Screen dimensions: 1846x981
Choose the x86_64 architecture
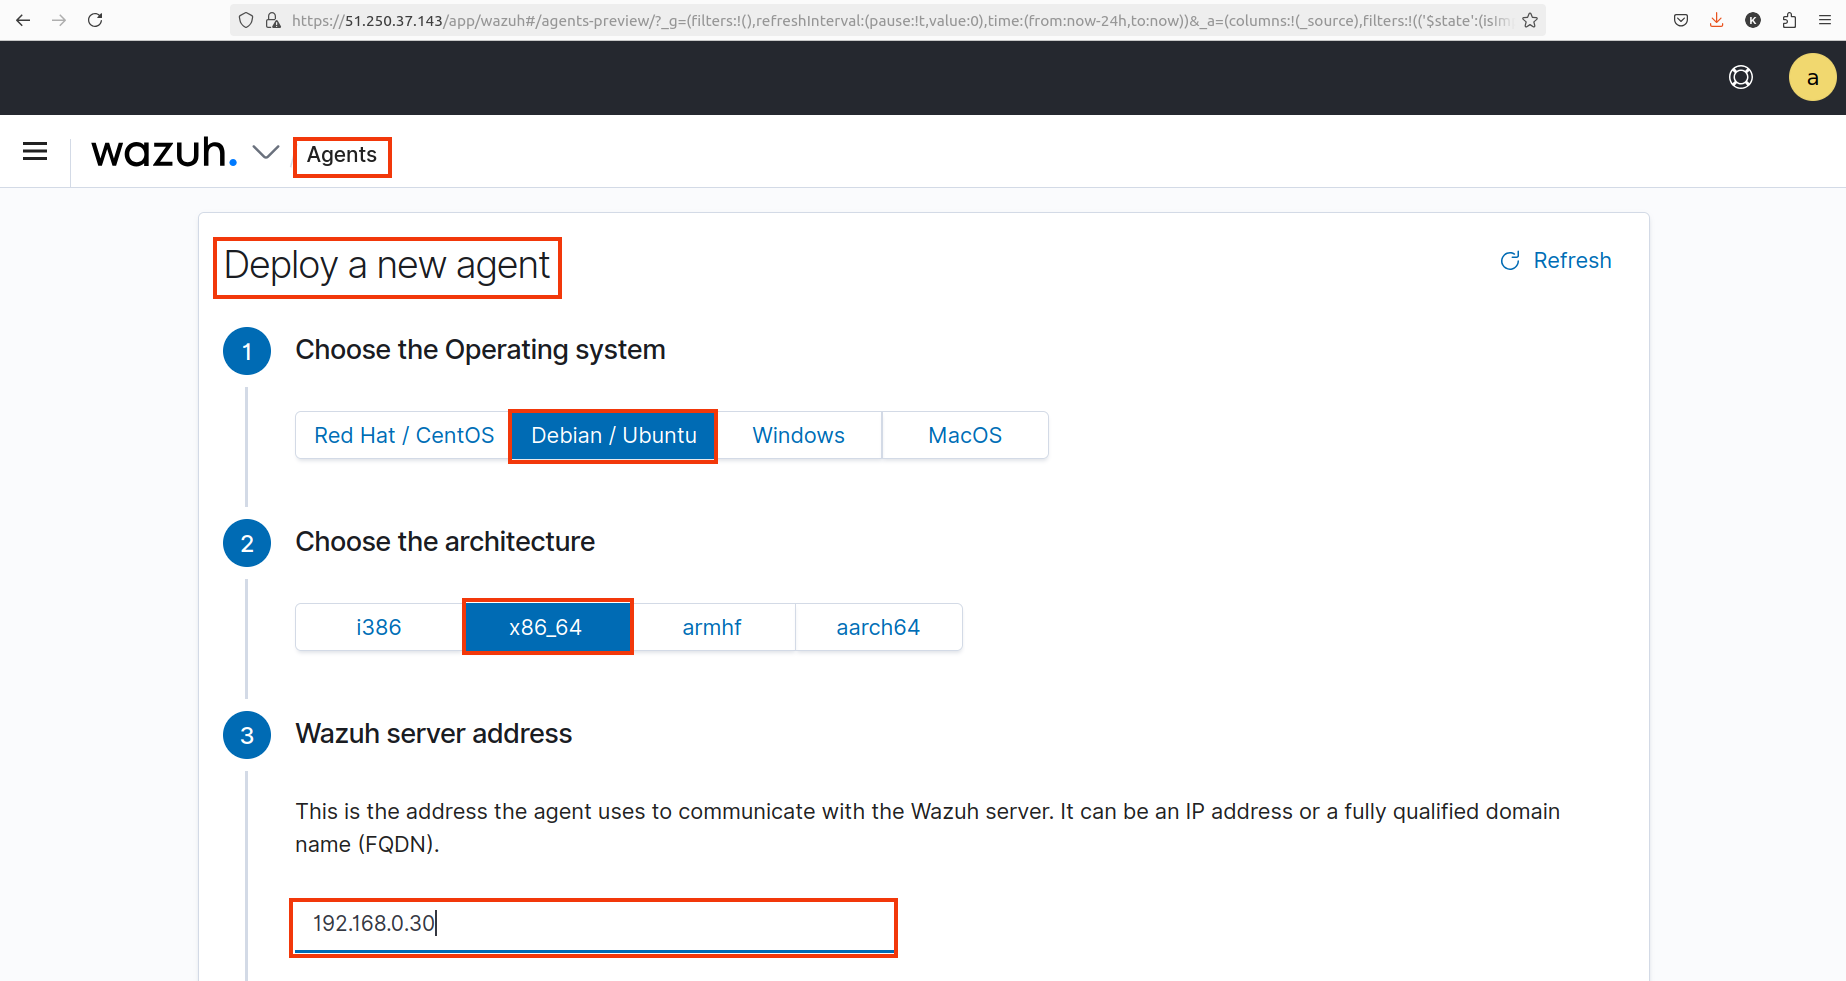(546, 627)
